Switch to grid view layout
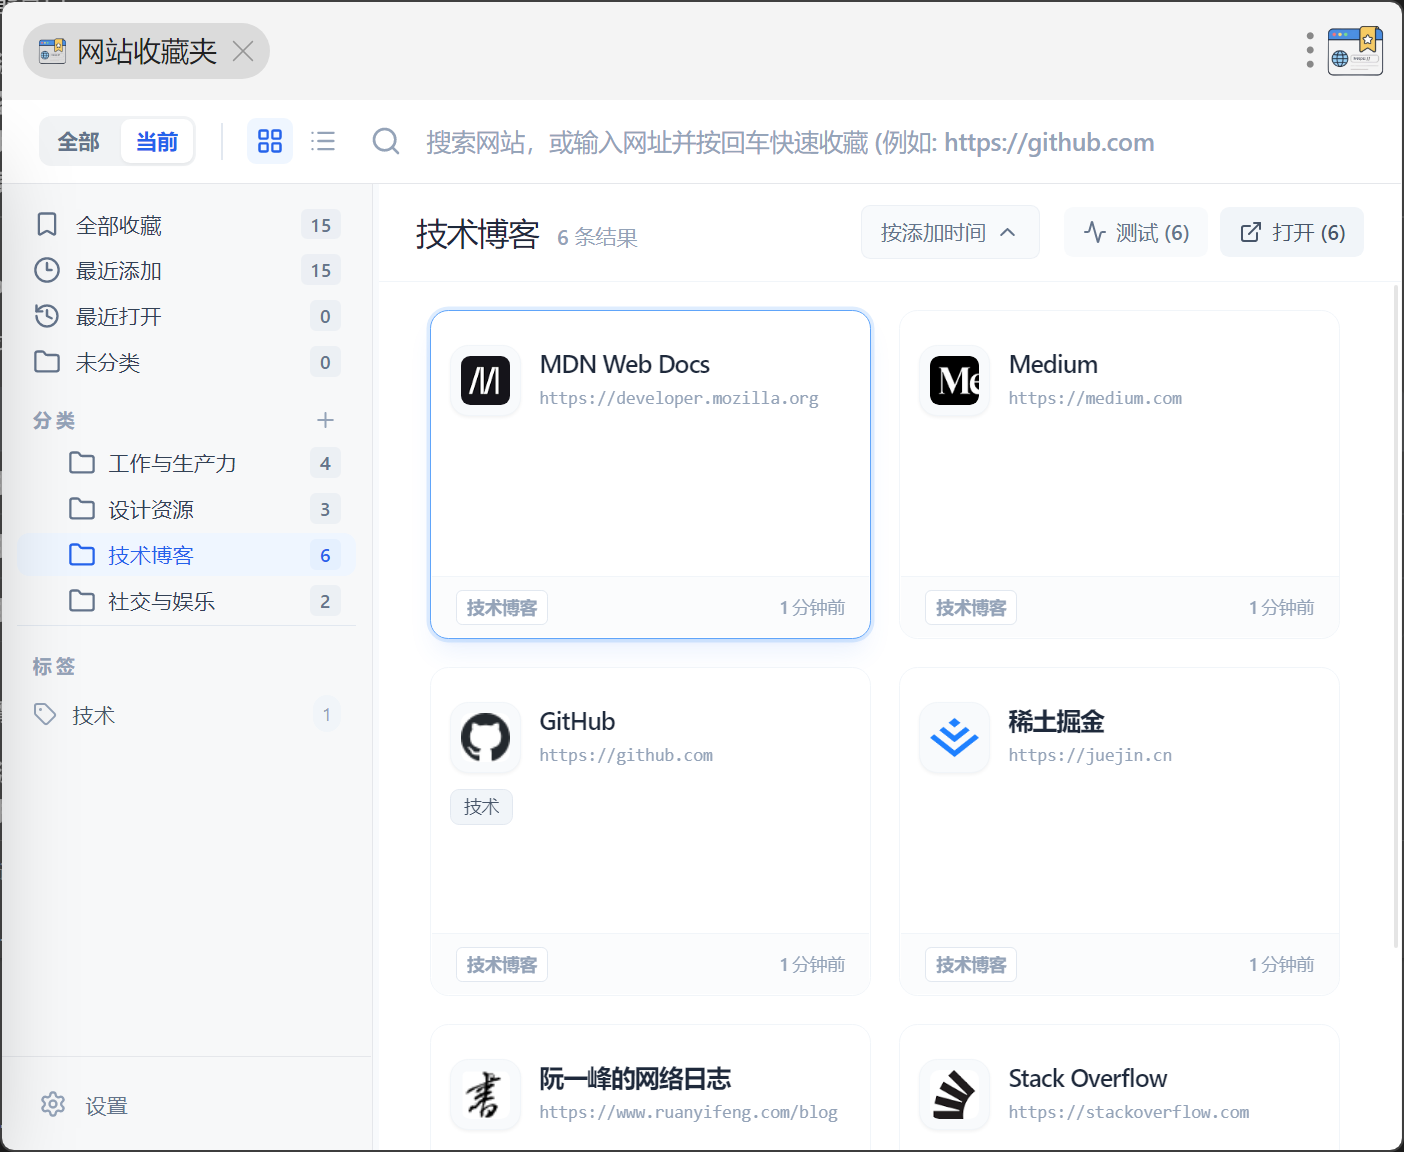This screenshot has width=1404, height=1152. 269,141
